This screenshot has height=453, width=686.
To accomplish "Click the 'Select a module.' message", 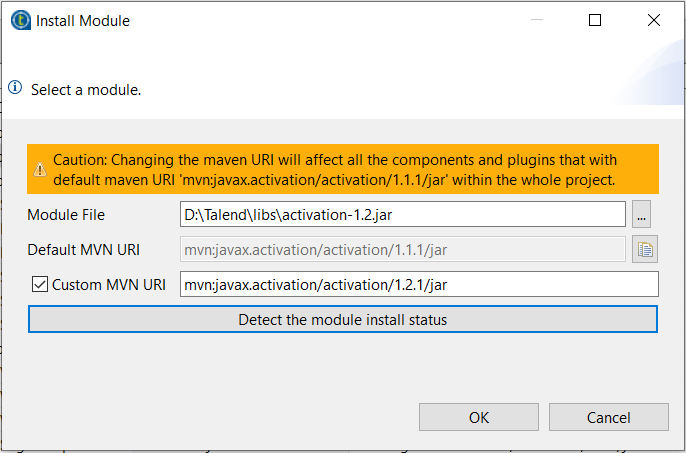I will click(86, 90).
